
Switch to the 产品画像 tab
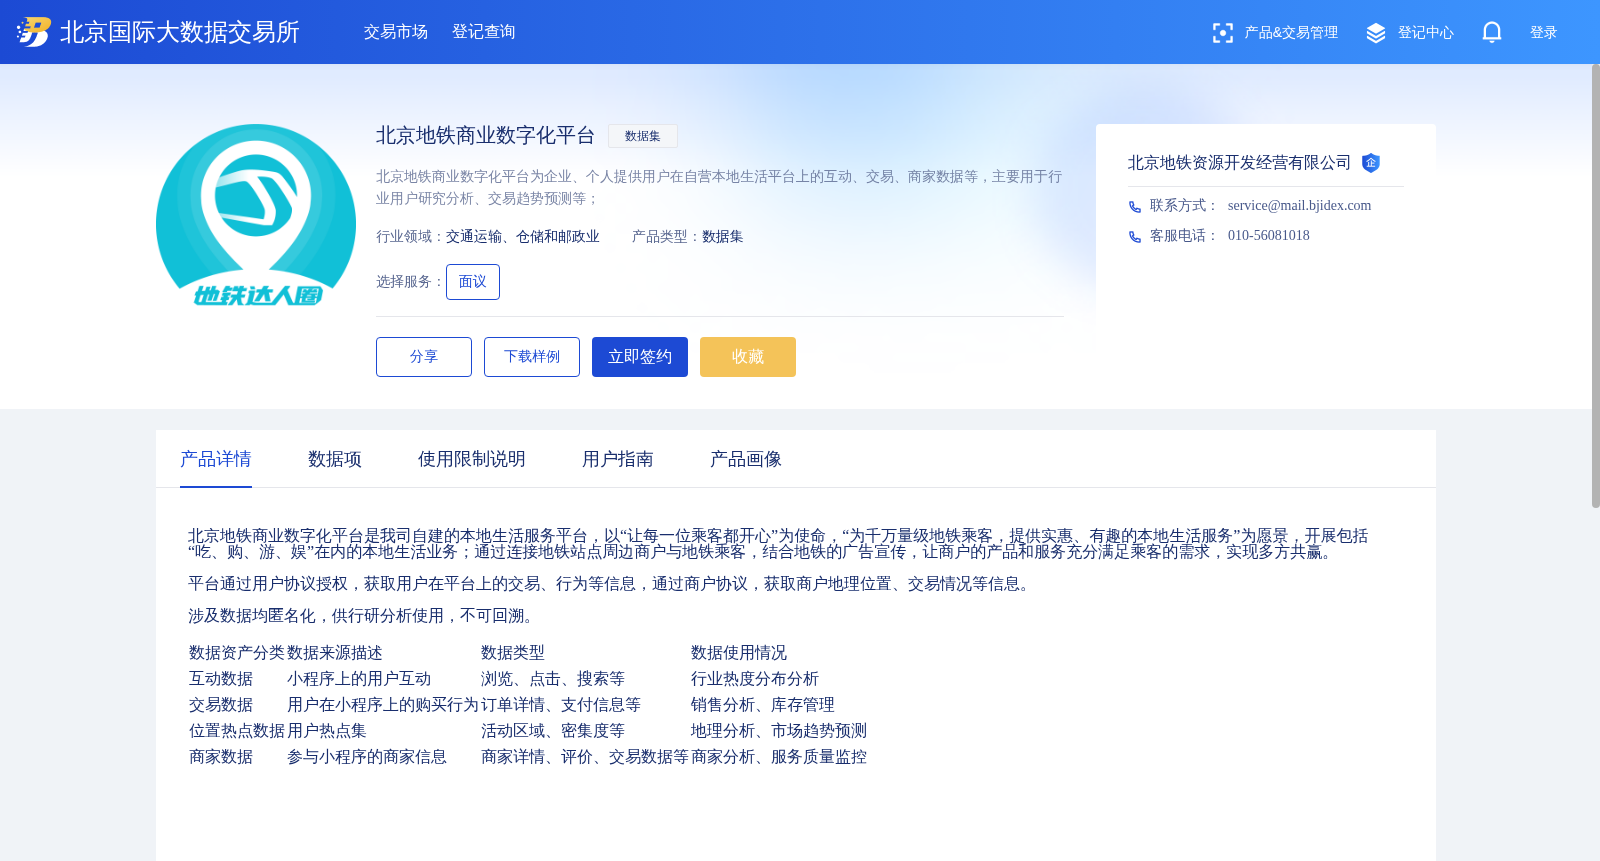pos(746,459)
